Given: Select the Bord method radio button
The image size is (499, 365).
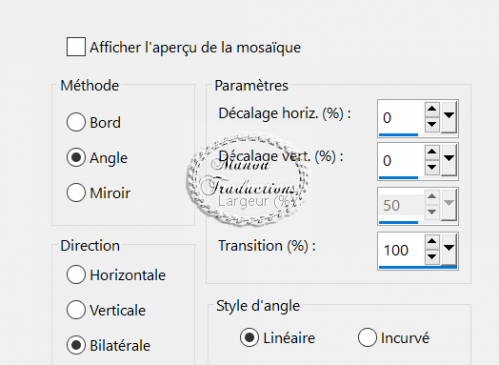Looking at the screenshot, I should tap(76, 122).
